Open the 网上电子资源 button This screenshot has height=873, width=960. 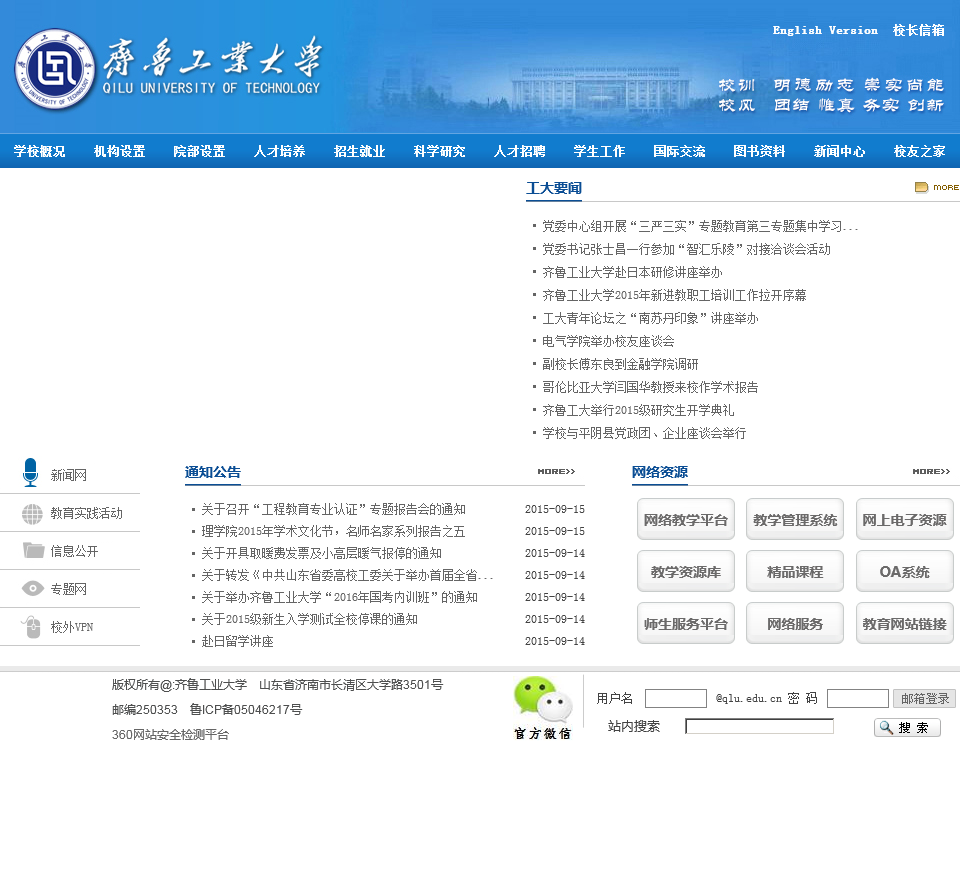coord(904,519)
